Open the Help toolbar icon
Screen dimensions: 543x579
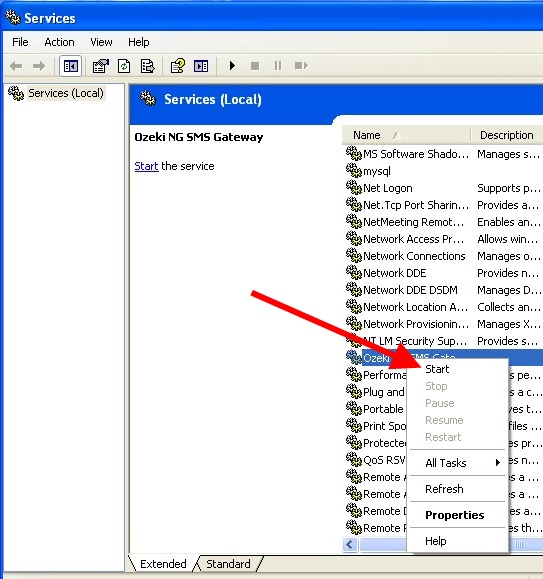178,66
